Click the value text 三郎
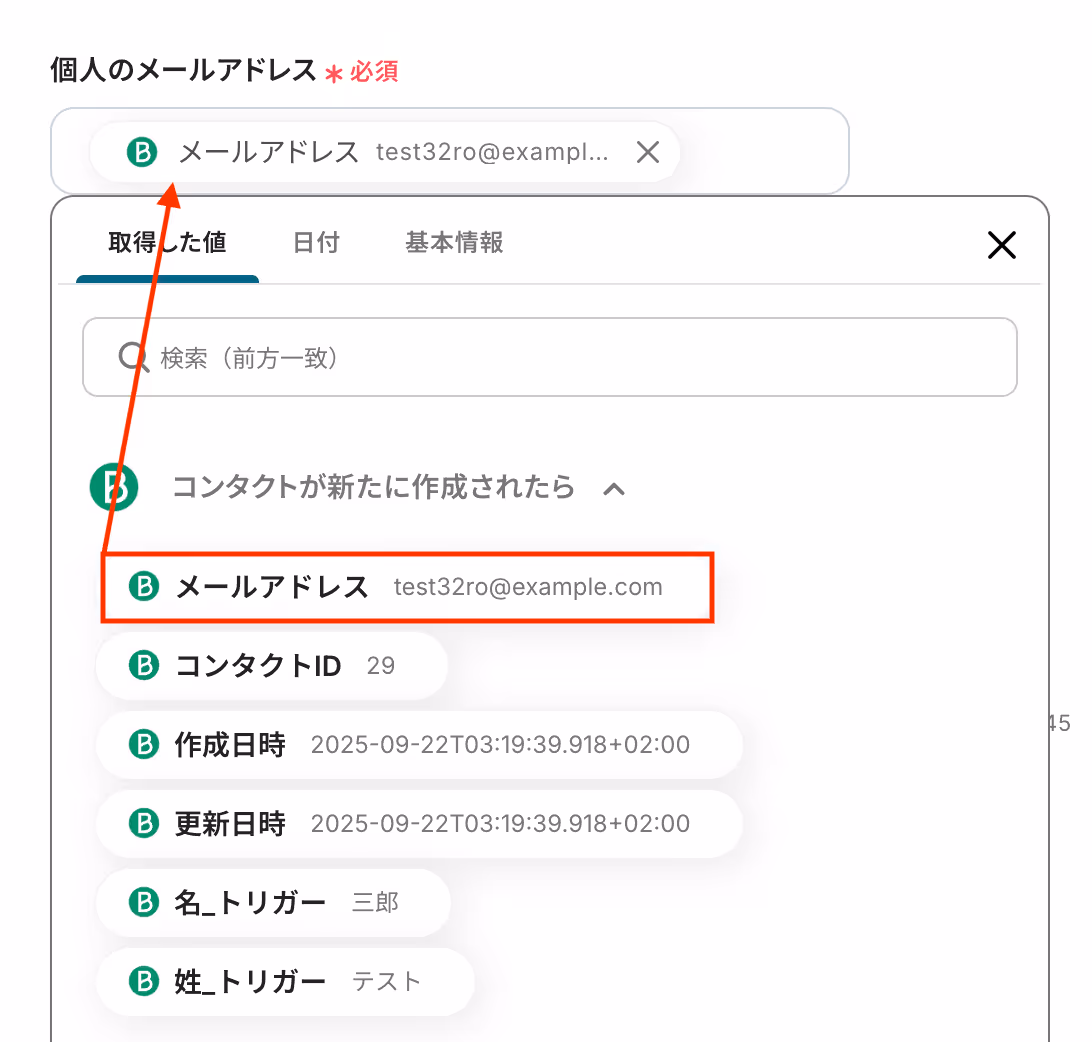The width and height of the screenshot is (1092, 1042). pyautogui.click(x=375, y=903)
